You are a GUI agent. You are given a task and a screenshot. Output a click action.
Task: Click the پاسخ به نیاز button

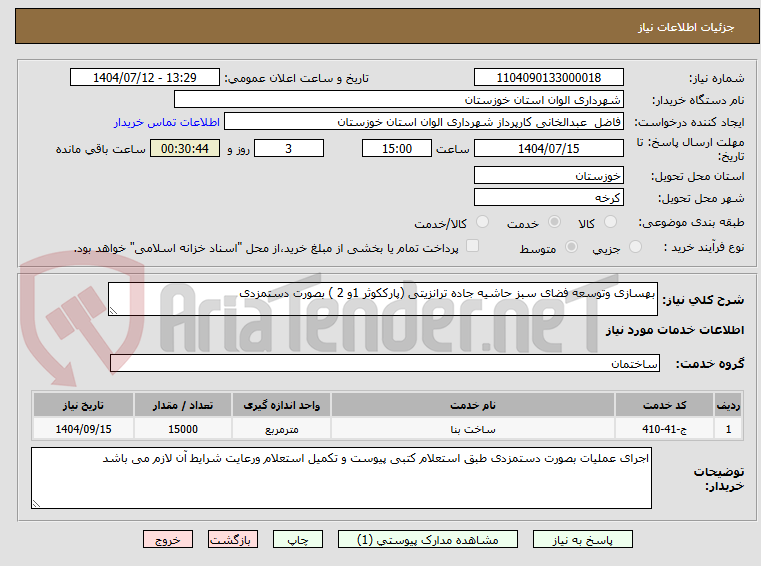pos(582,539)
